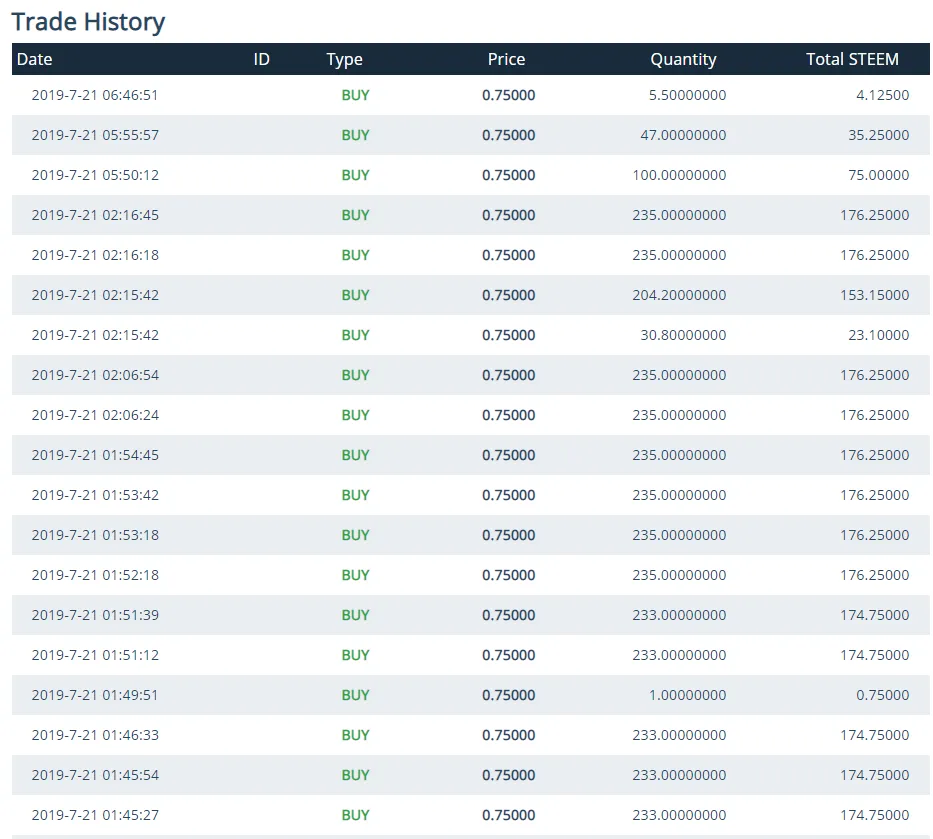Click the 47.00000000 quantity cell
Image resolution: width=933 pixels, height=839 pixels.
click(x=683, y=135)
